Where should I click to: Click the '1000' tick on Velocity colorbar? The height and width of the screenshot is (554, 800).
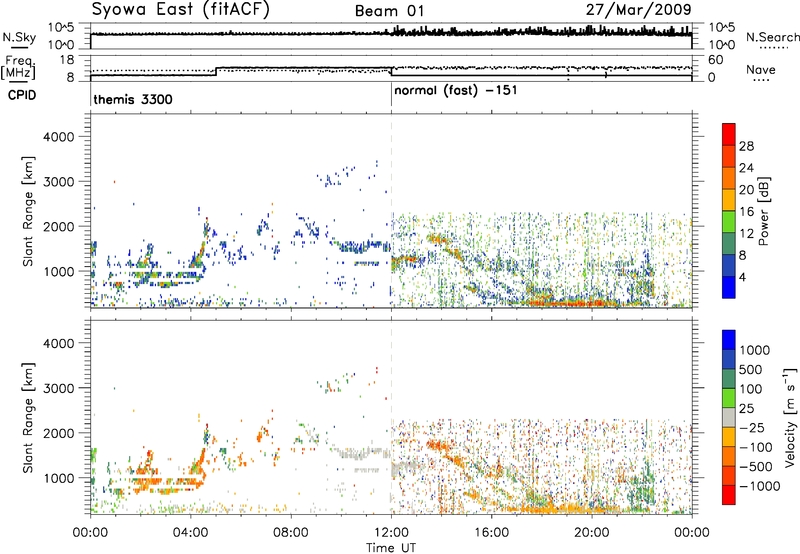(x=754, y=350)
